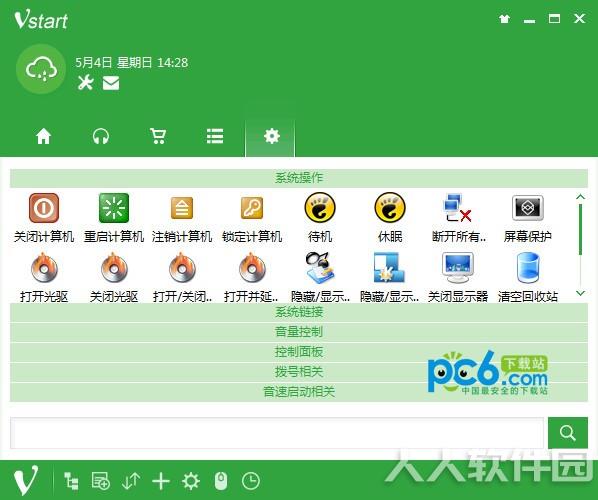
Task: Focus the search text input field
Action: coord(277,433)
